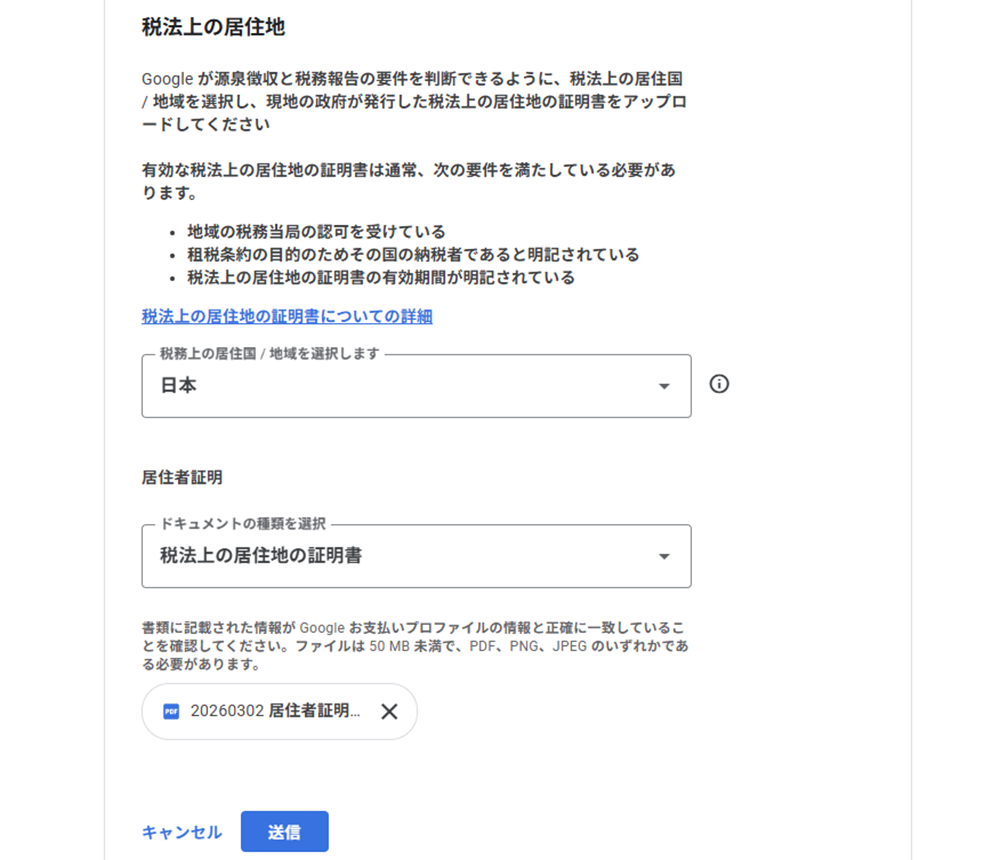The height and width of the screenshot is (860, 1000).
Task: Select the 日本 value in residence field
Action: pos(179,386)
